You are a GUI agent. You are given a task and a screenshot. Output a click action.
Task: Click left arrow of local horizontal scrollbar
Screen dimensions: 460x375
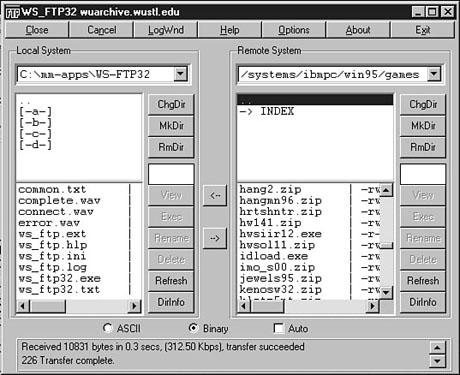click(x=23, y=306)
